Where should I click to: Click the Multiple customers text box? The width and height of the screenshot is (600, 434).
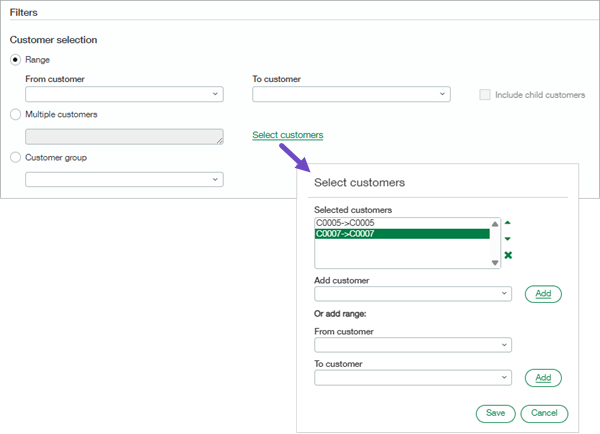click(123, 137)
